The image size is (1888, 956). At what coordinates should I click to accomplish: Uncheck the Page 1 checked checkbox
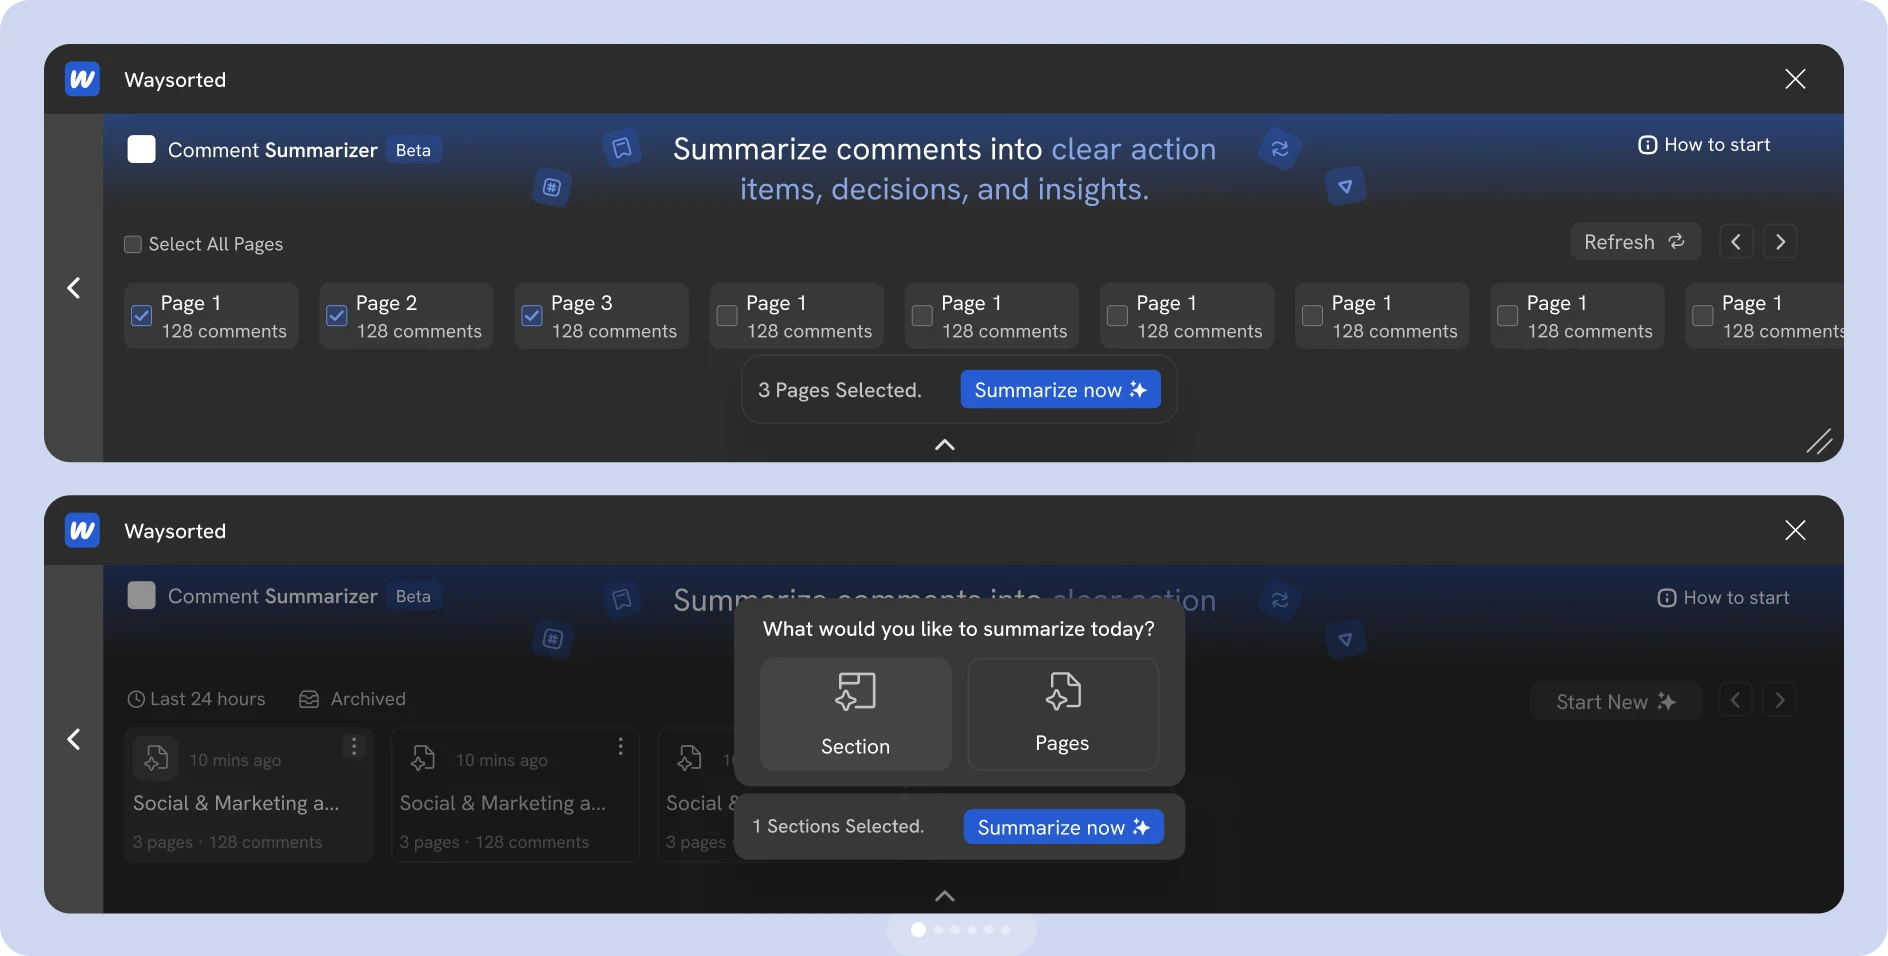(142, 316)
